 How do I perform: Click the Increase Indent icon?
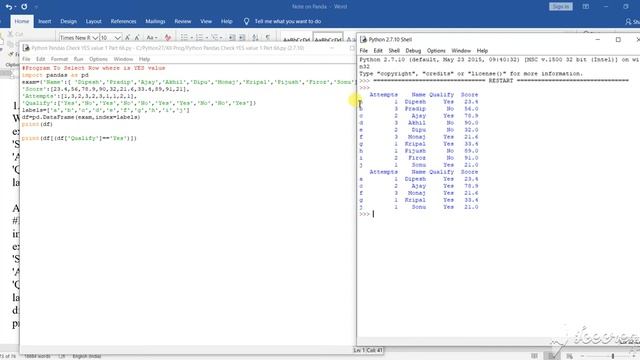tap(242, 38)
